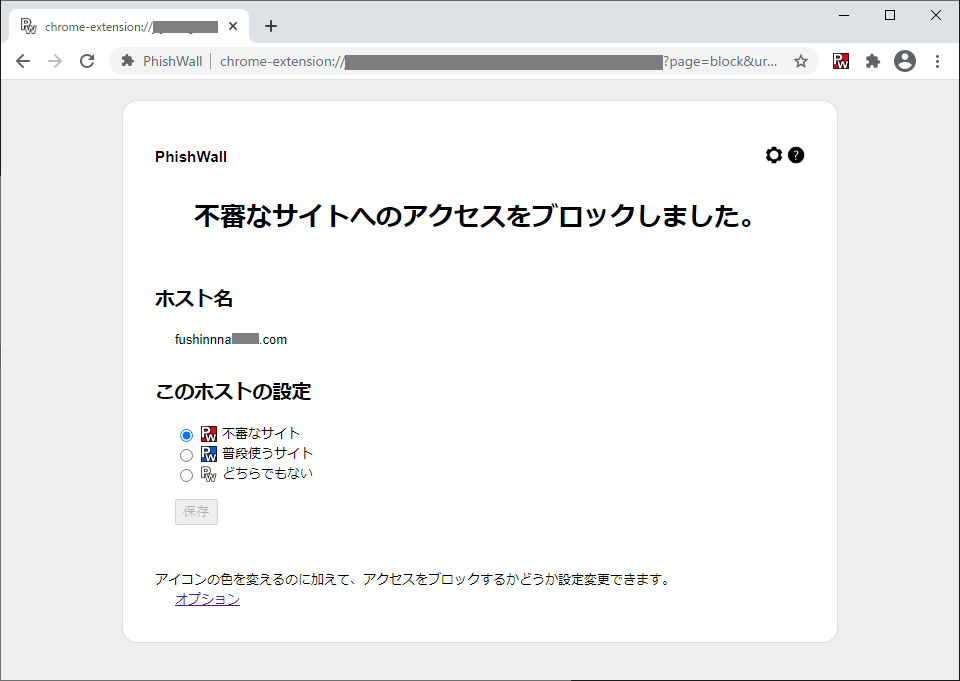Select the どちらでもない radio button
The width and height of the screenshot is (960, 681).
pyautogui.click(x=186, y=475)
